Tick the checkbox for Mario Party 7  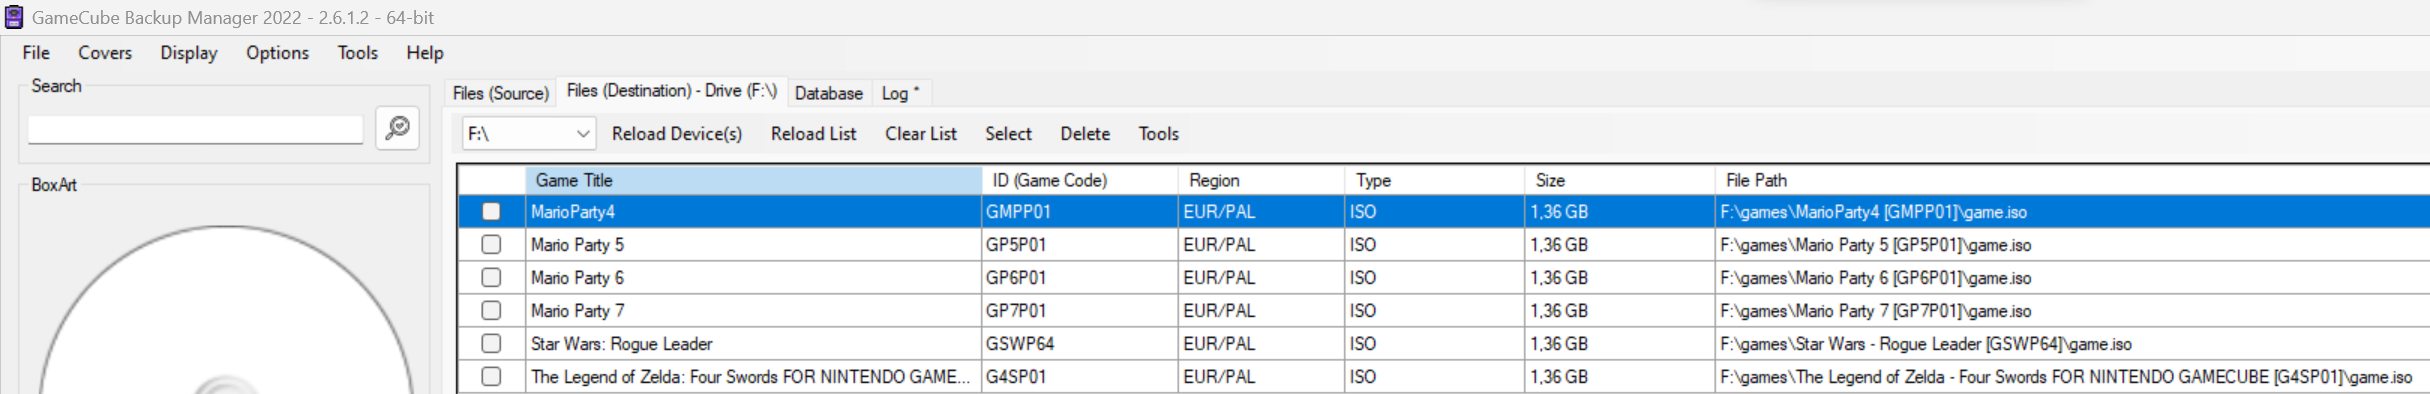pyautogui.click(x=491, y=311)
